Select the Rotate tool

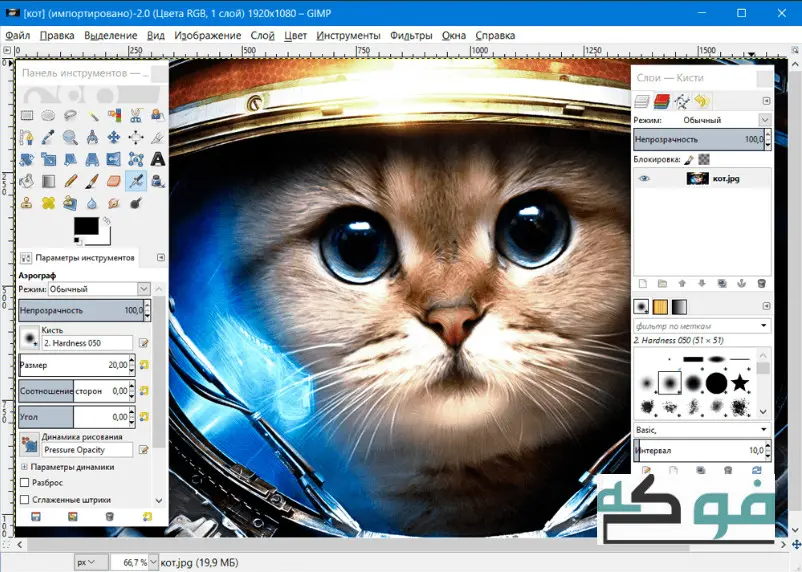pyautogui.click(x=27, y=159)
